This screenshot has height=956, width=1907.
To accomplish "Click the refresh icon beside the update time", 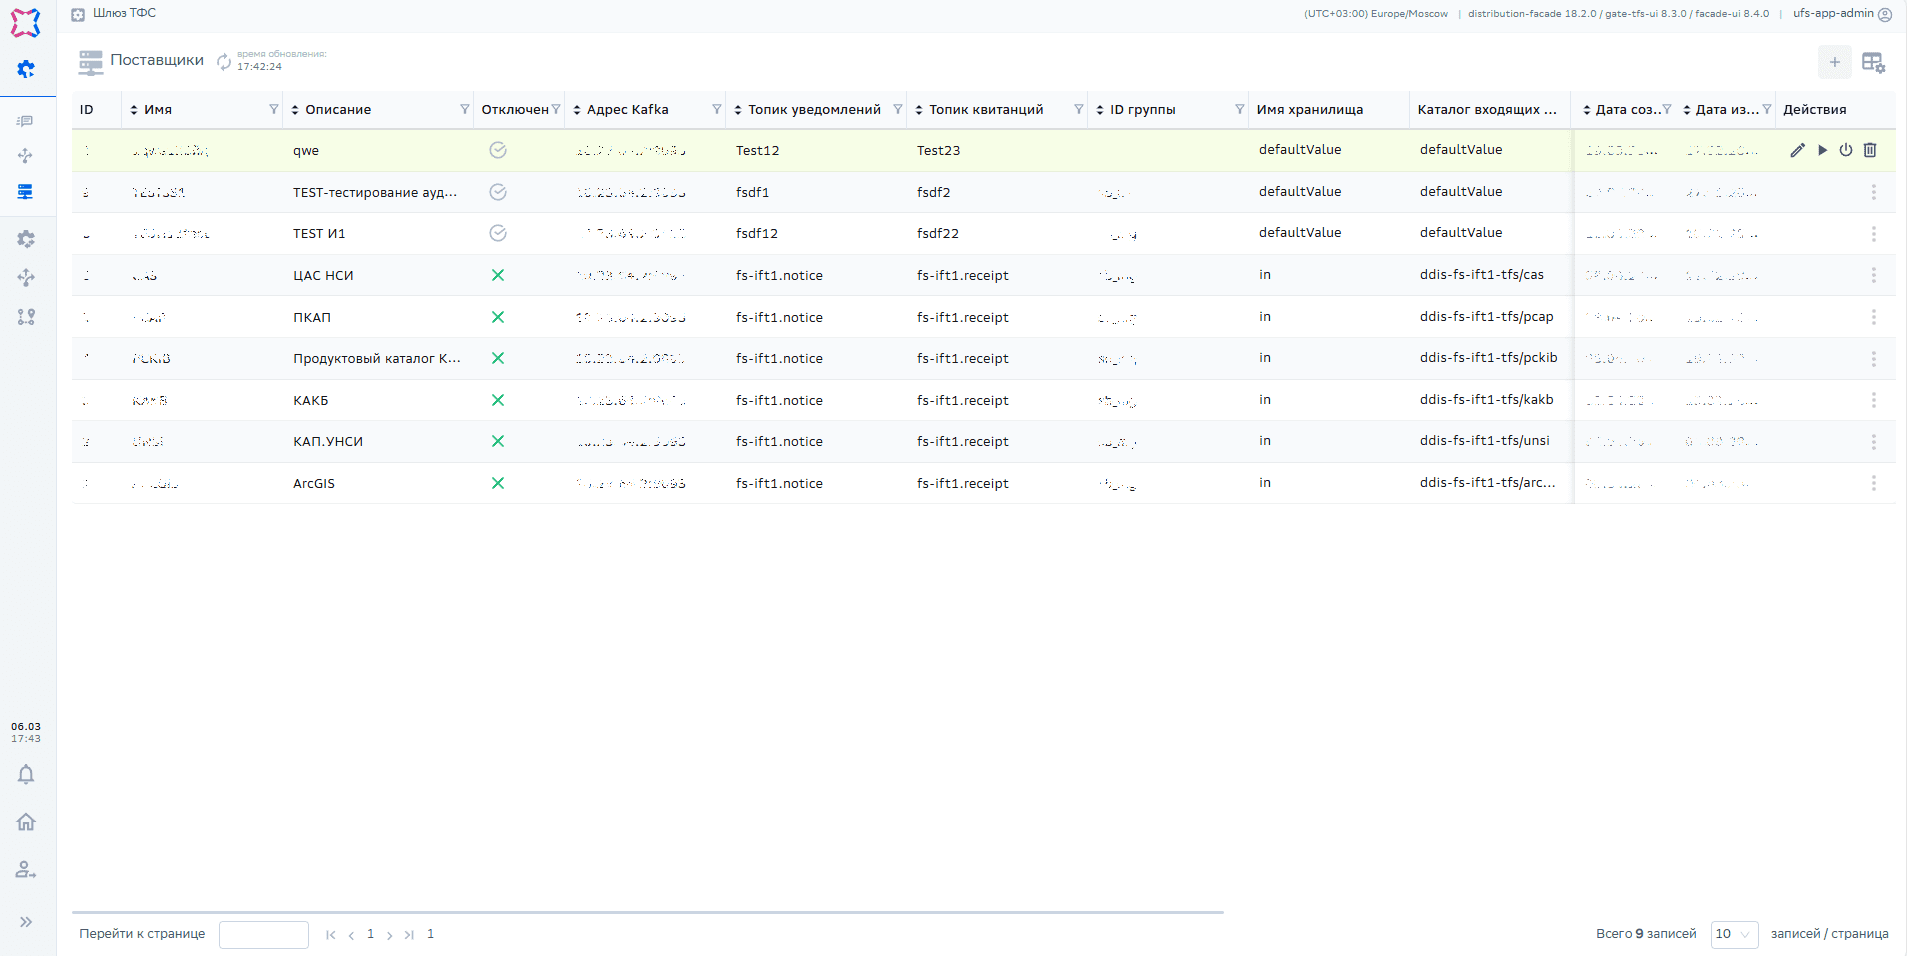I will tap(224, 61).
